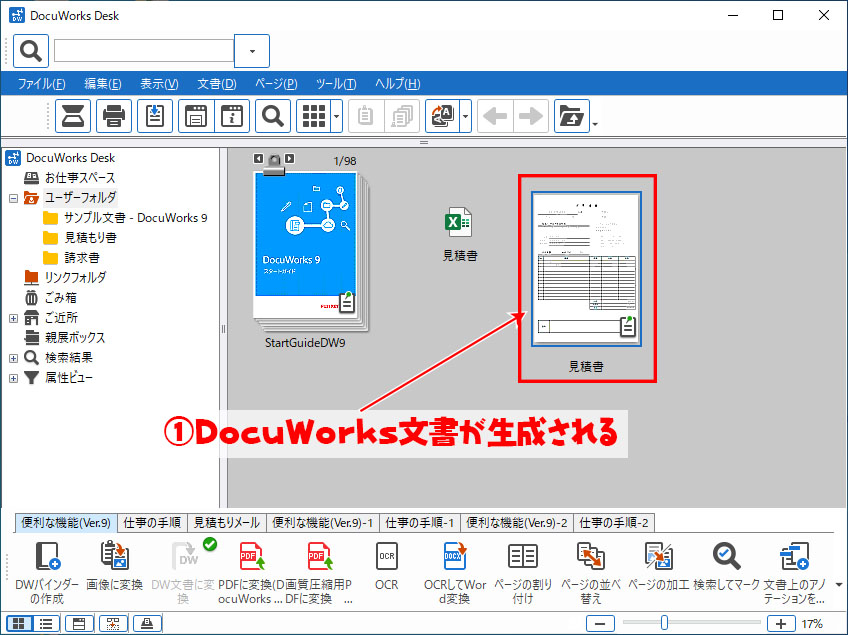
Task: Switch to thumbnail view in status bar
Action: point(18,624)
